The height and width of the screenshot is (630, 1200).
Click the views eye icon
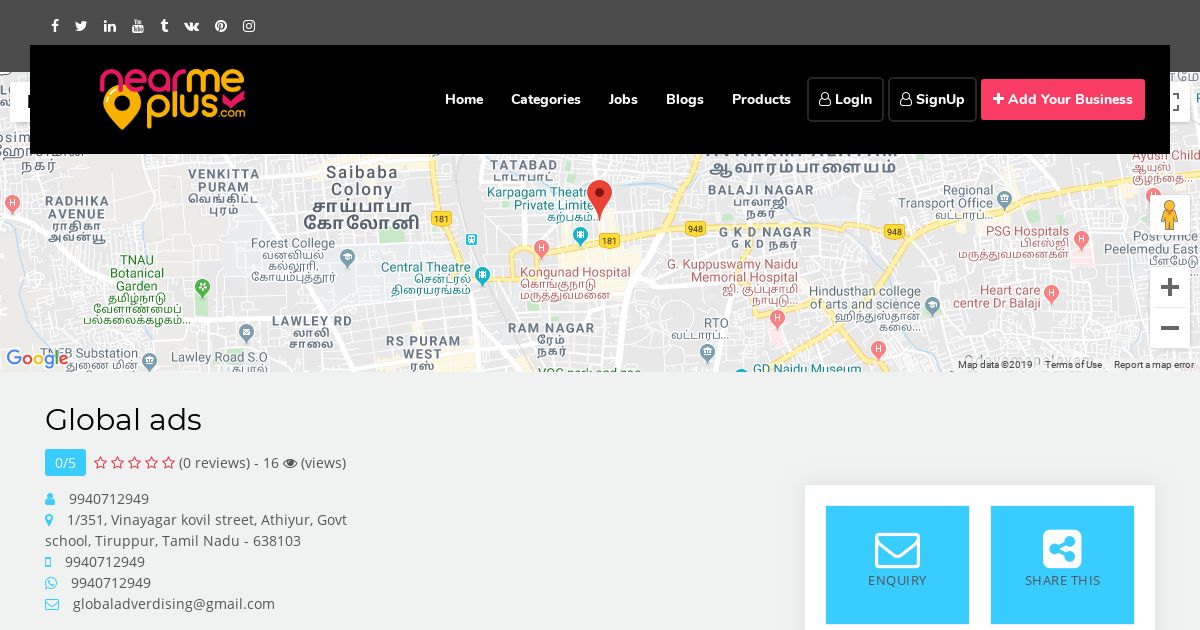tap(290, 463)
